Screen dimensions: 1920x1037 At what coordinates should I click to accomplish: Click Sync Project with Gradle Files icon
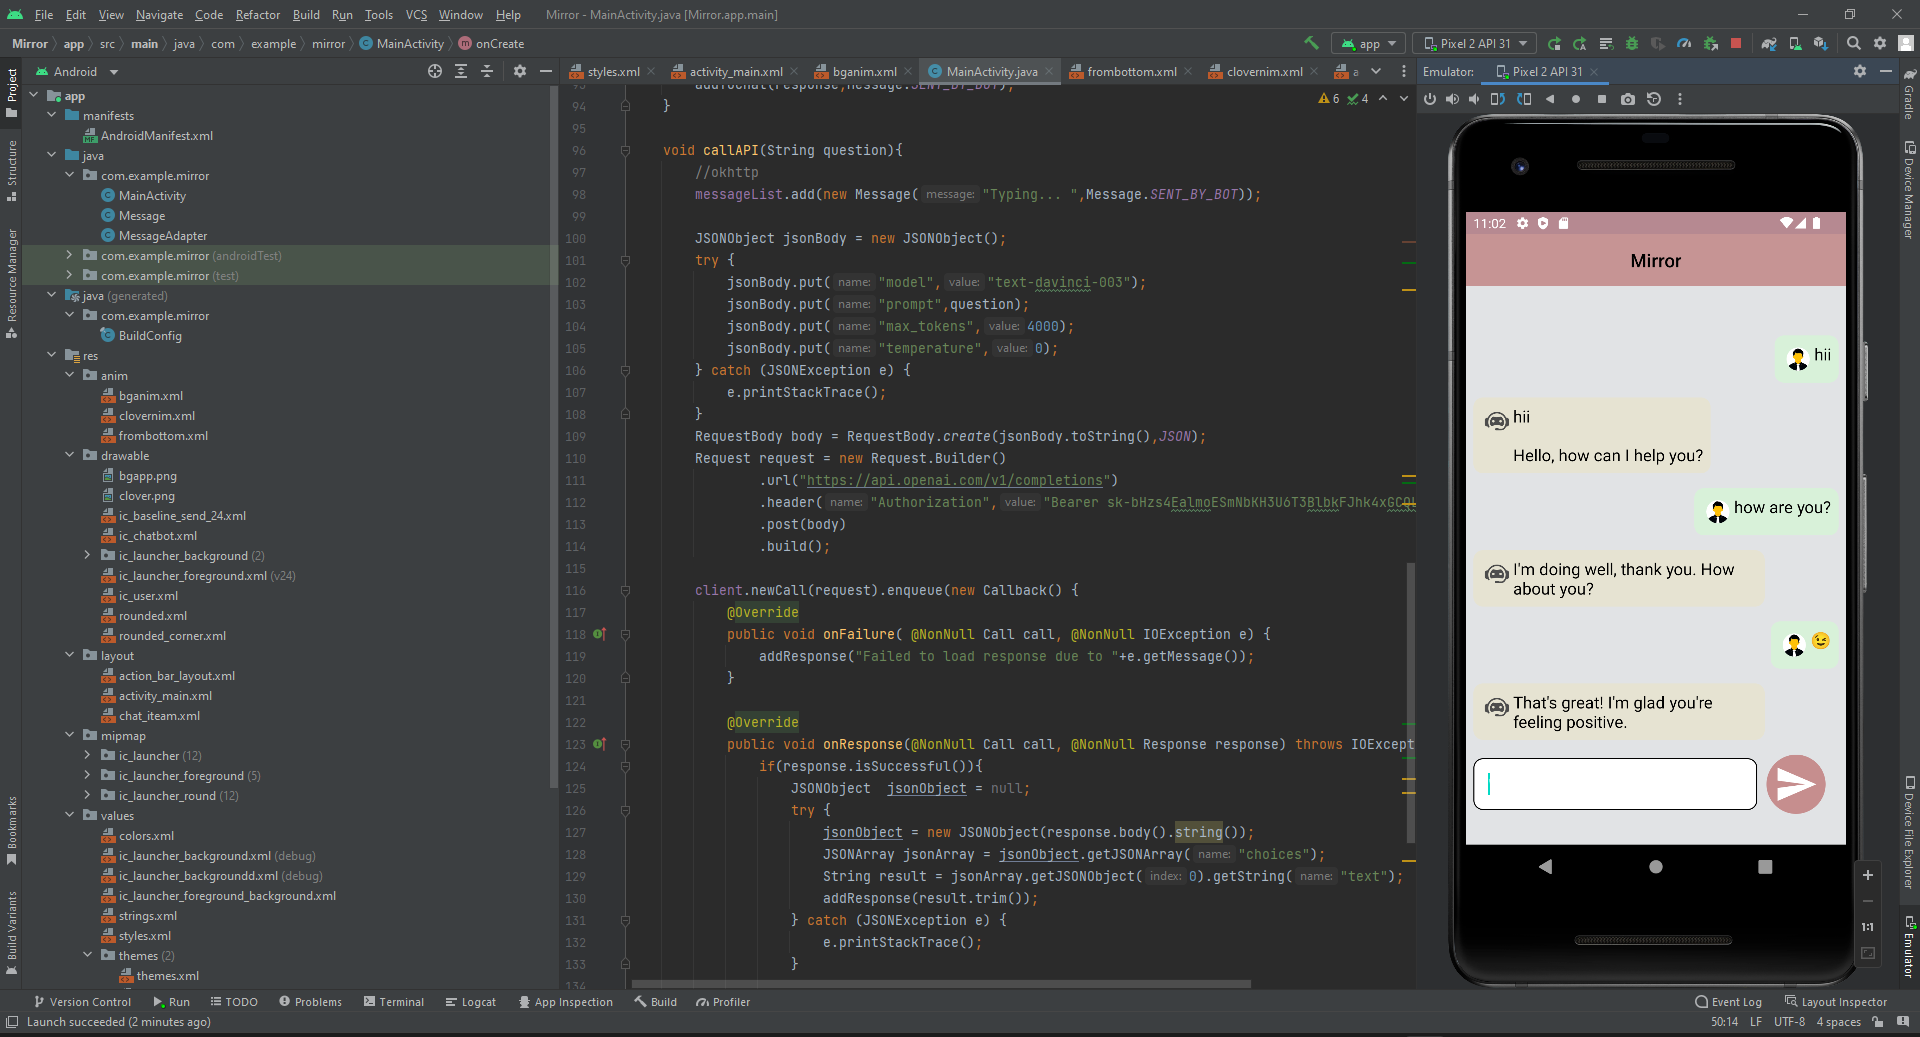pos(1768,43)
